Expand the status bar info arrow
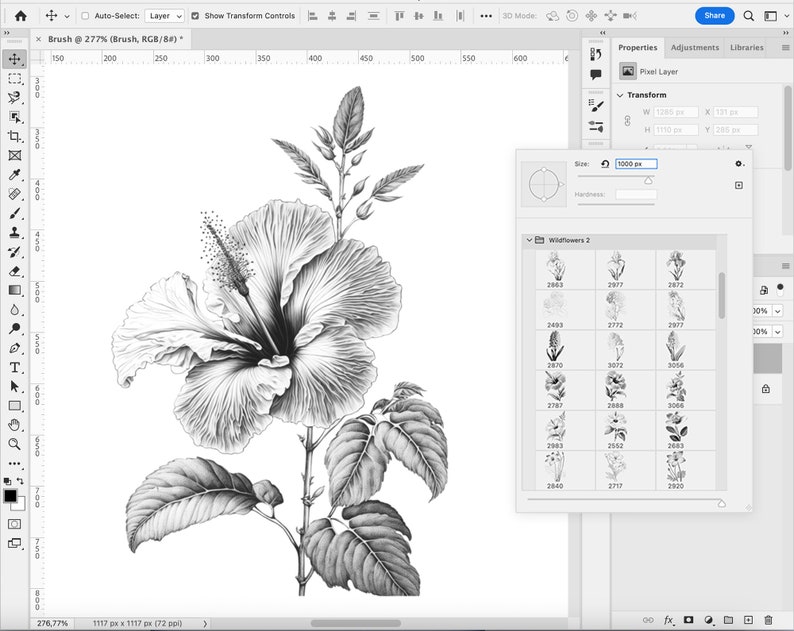This screenshot has width=794, height=631. tap(205, 623)
